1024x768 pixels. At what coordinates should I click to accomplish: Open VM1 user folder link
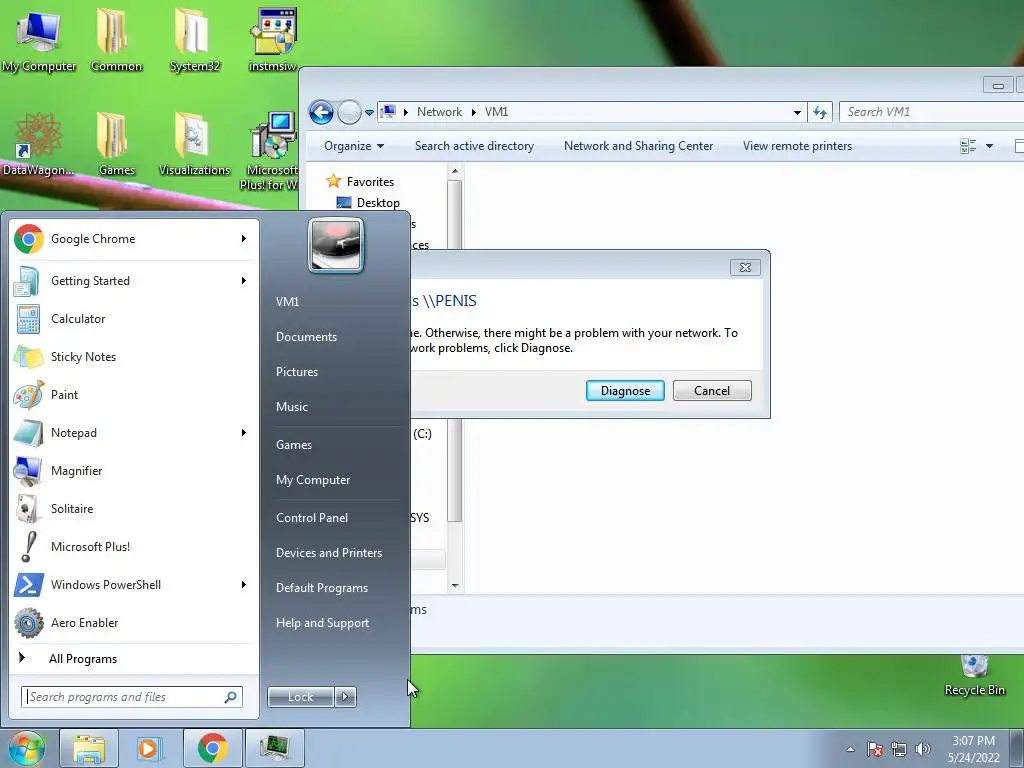[x=287, y=302]
